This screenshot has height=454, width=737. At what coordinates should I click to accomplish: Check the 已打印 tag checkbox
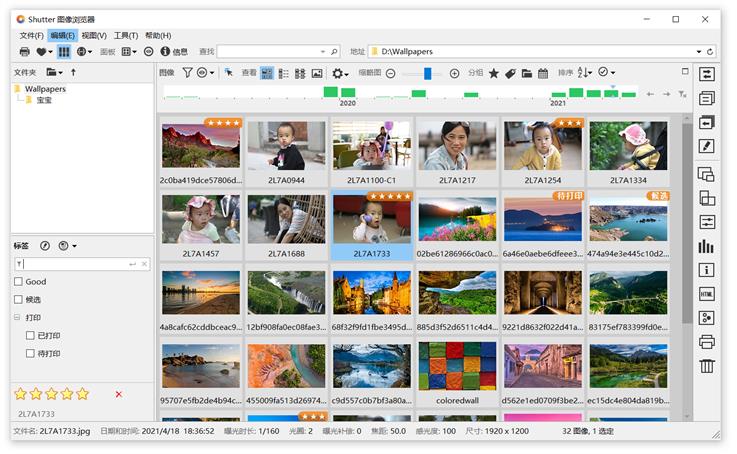point(30,335)
